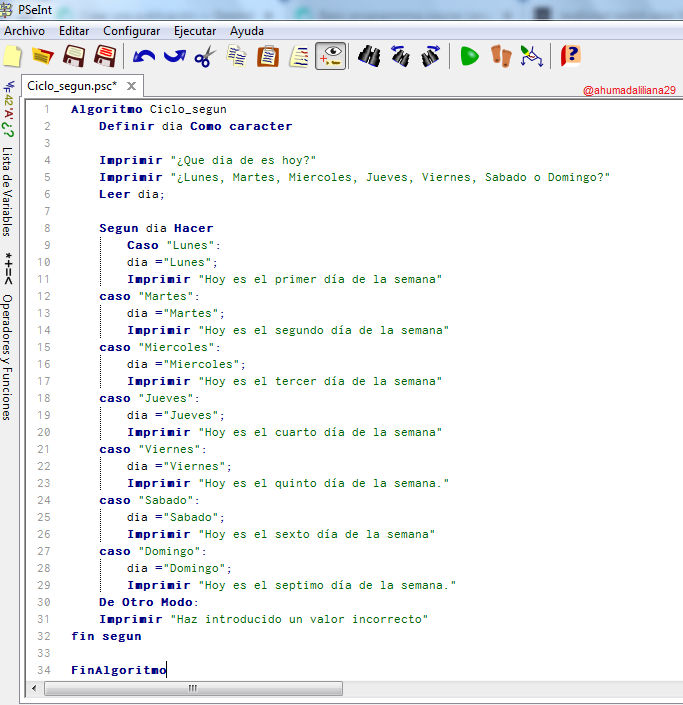Paste from the clipboard icon
This screenshot has width=683, height=705.
(x=268, y=57)
